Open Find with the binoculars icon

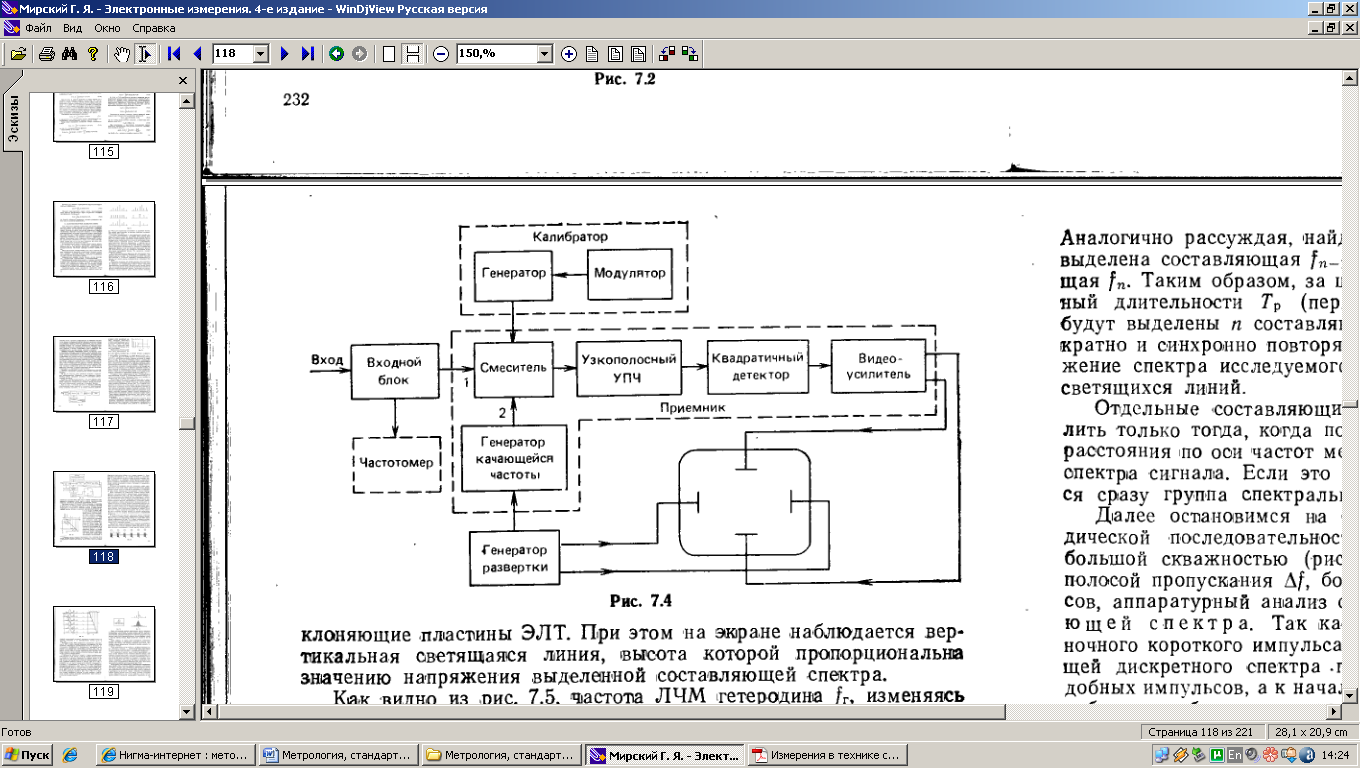(69, 54)
